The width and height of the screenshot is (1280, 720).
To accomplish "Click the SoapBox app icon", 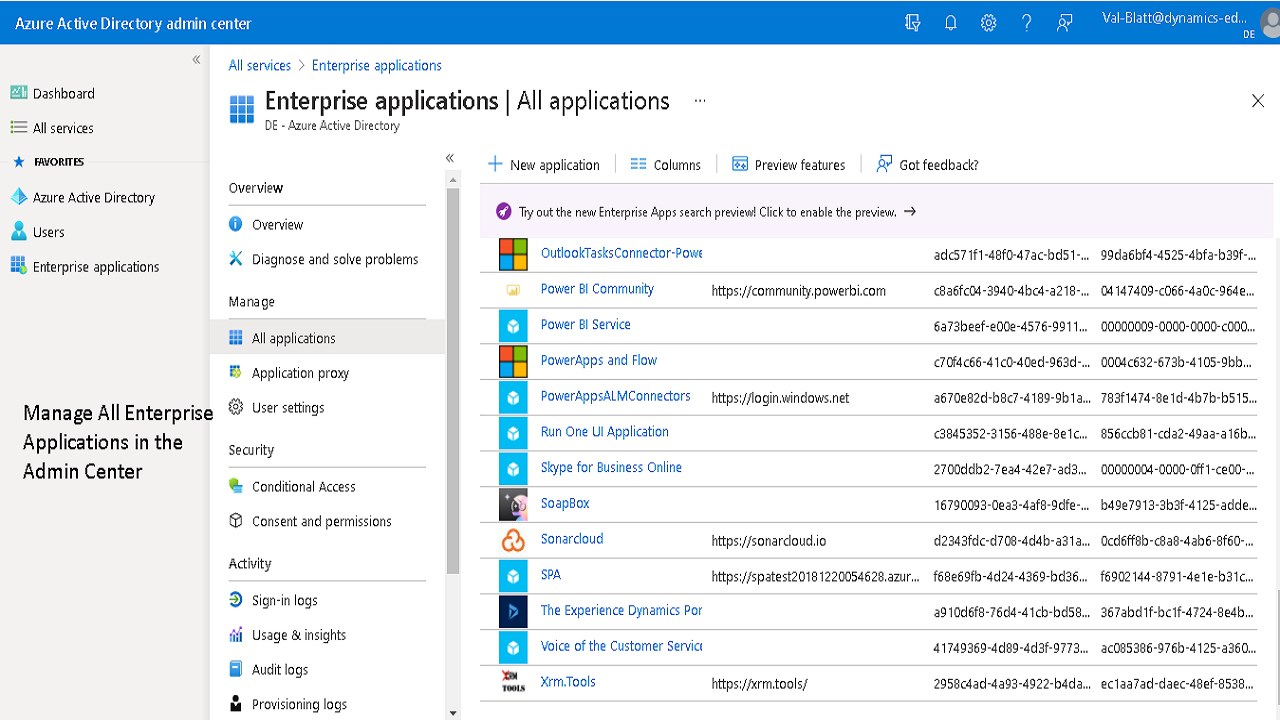I will pos(513,505).
